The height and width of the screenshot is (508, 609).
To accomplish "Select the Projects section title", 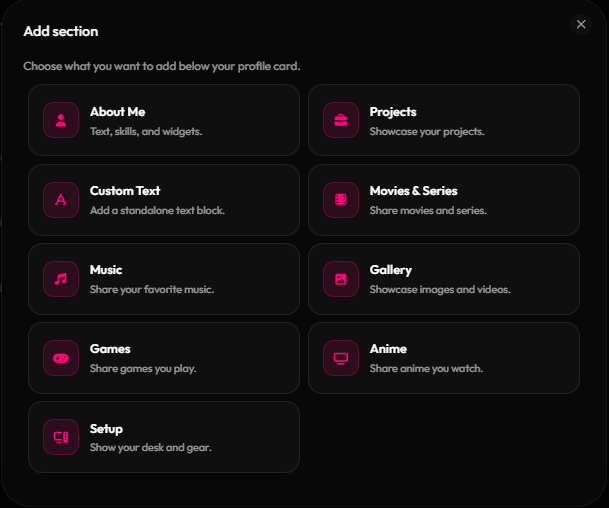I will point(393,112).
